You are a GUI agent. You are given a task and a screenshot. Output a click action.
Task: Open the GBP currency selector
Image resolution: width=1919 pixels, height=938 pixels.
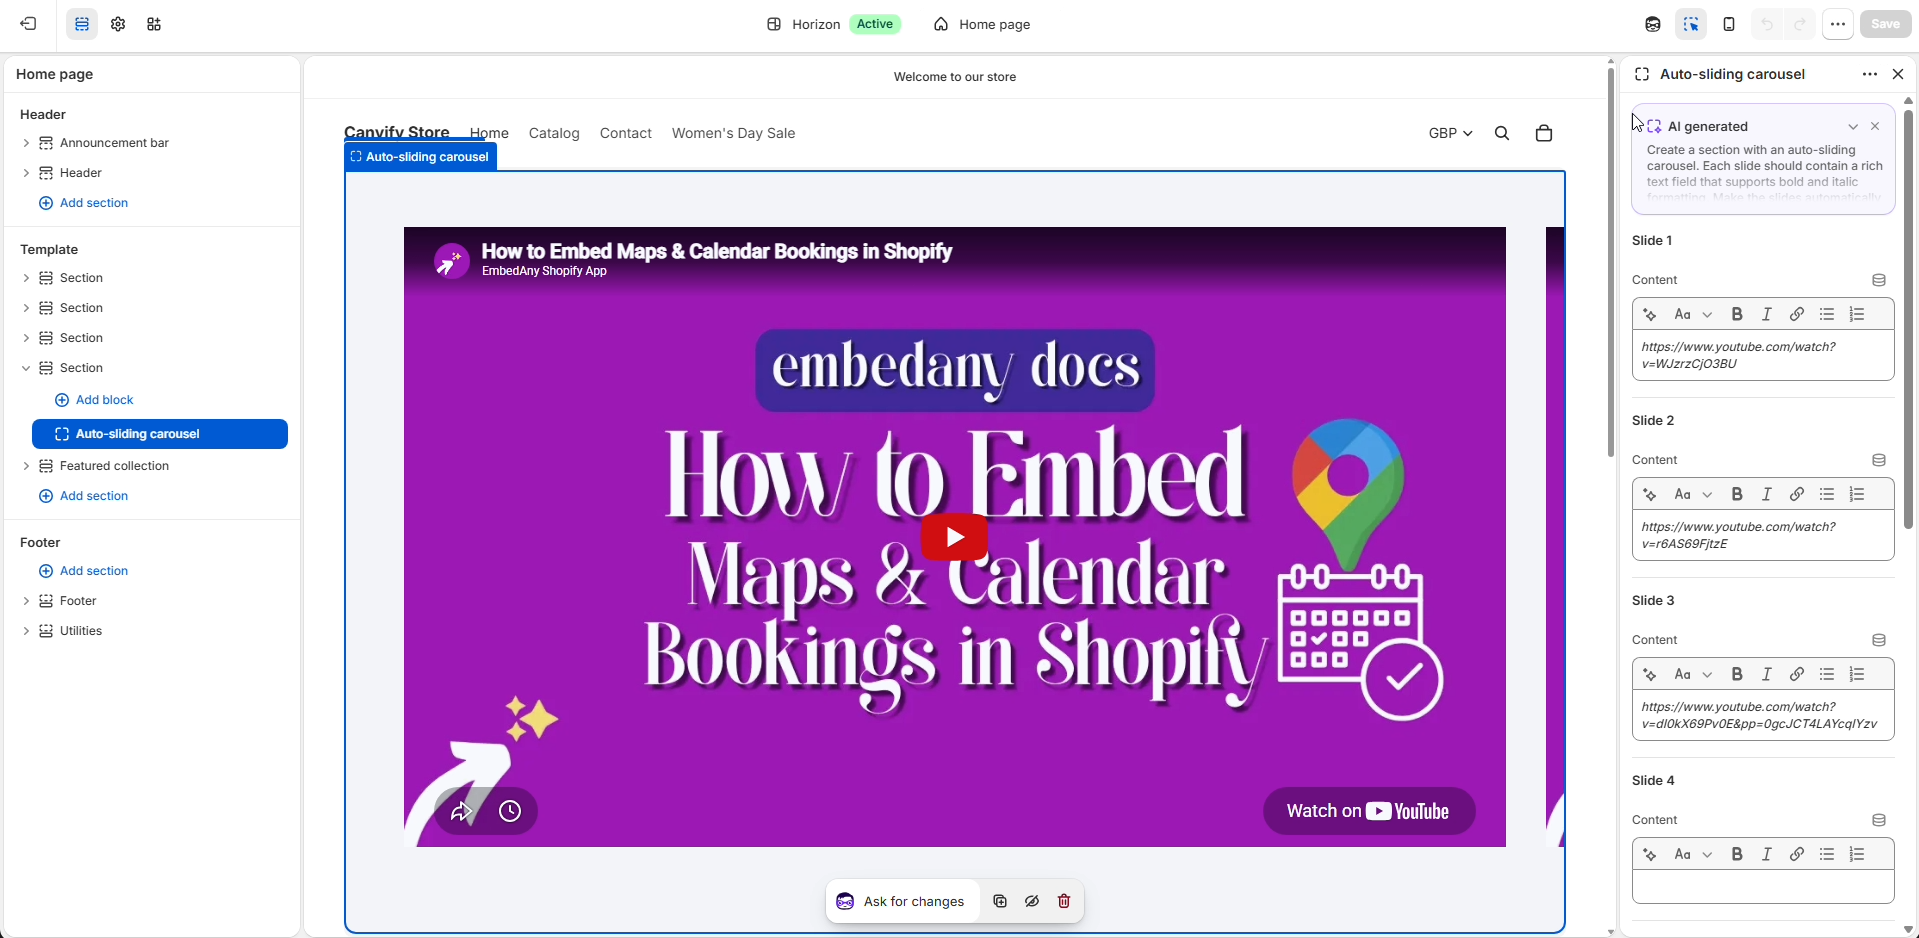1450,133
